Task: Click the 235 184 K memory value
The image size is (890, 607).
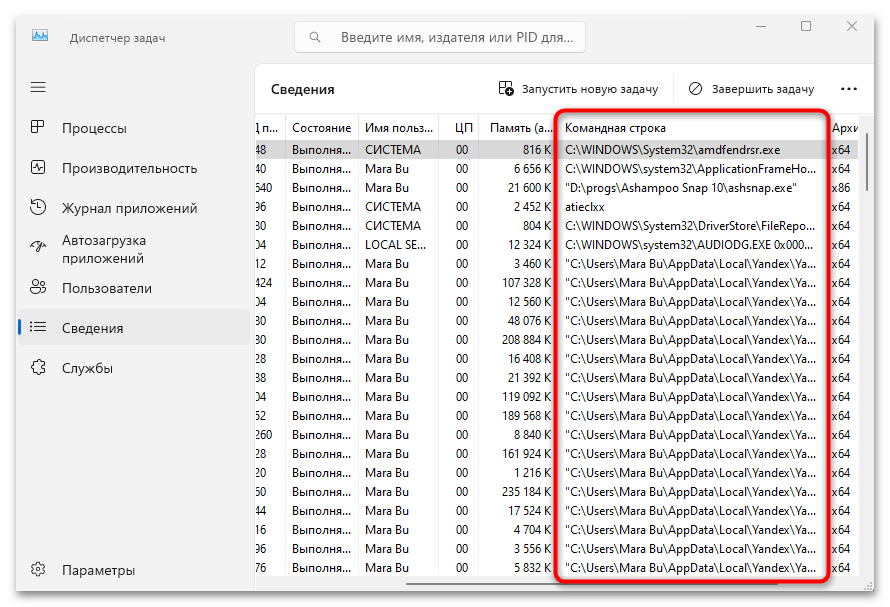Action: [527, 492]
